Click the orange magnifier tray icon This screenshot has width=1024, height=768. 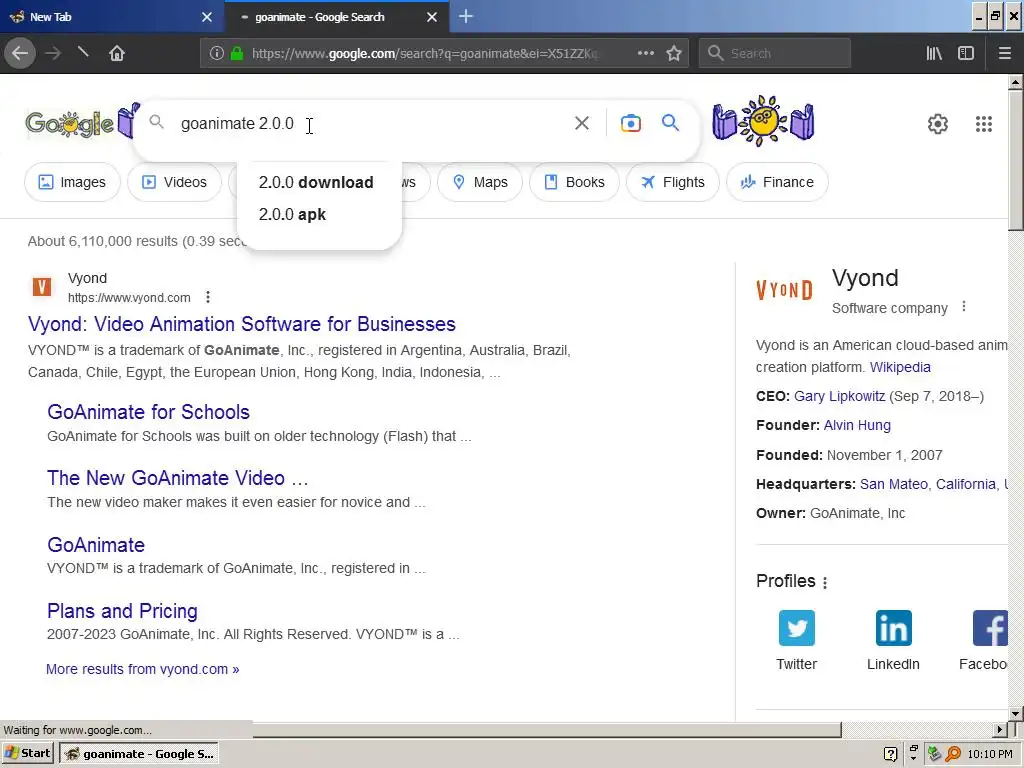point(953,754)
